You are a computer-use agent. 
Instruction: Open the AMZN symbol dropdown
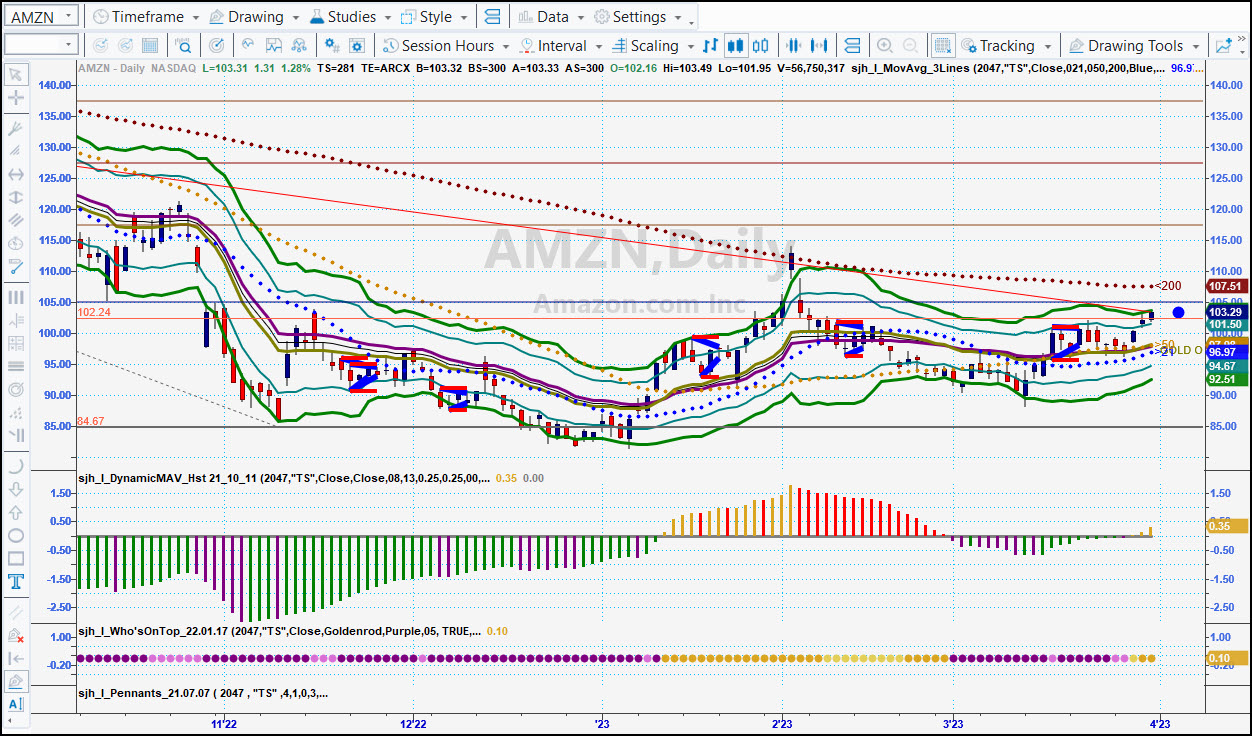tap(68, 16)
